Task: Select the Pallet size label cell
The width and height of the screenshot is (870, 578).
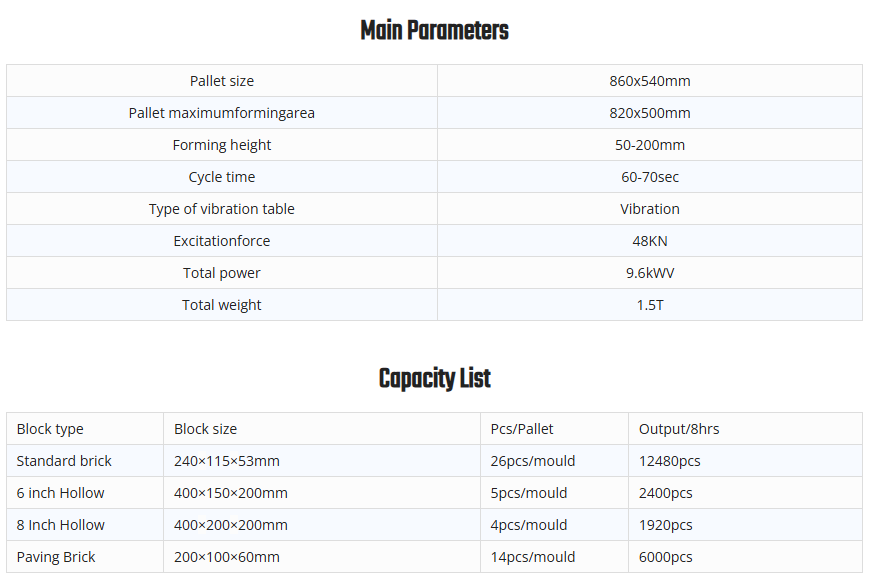Action: [222, 81]
